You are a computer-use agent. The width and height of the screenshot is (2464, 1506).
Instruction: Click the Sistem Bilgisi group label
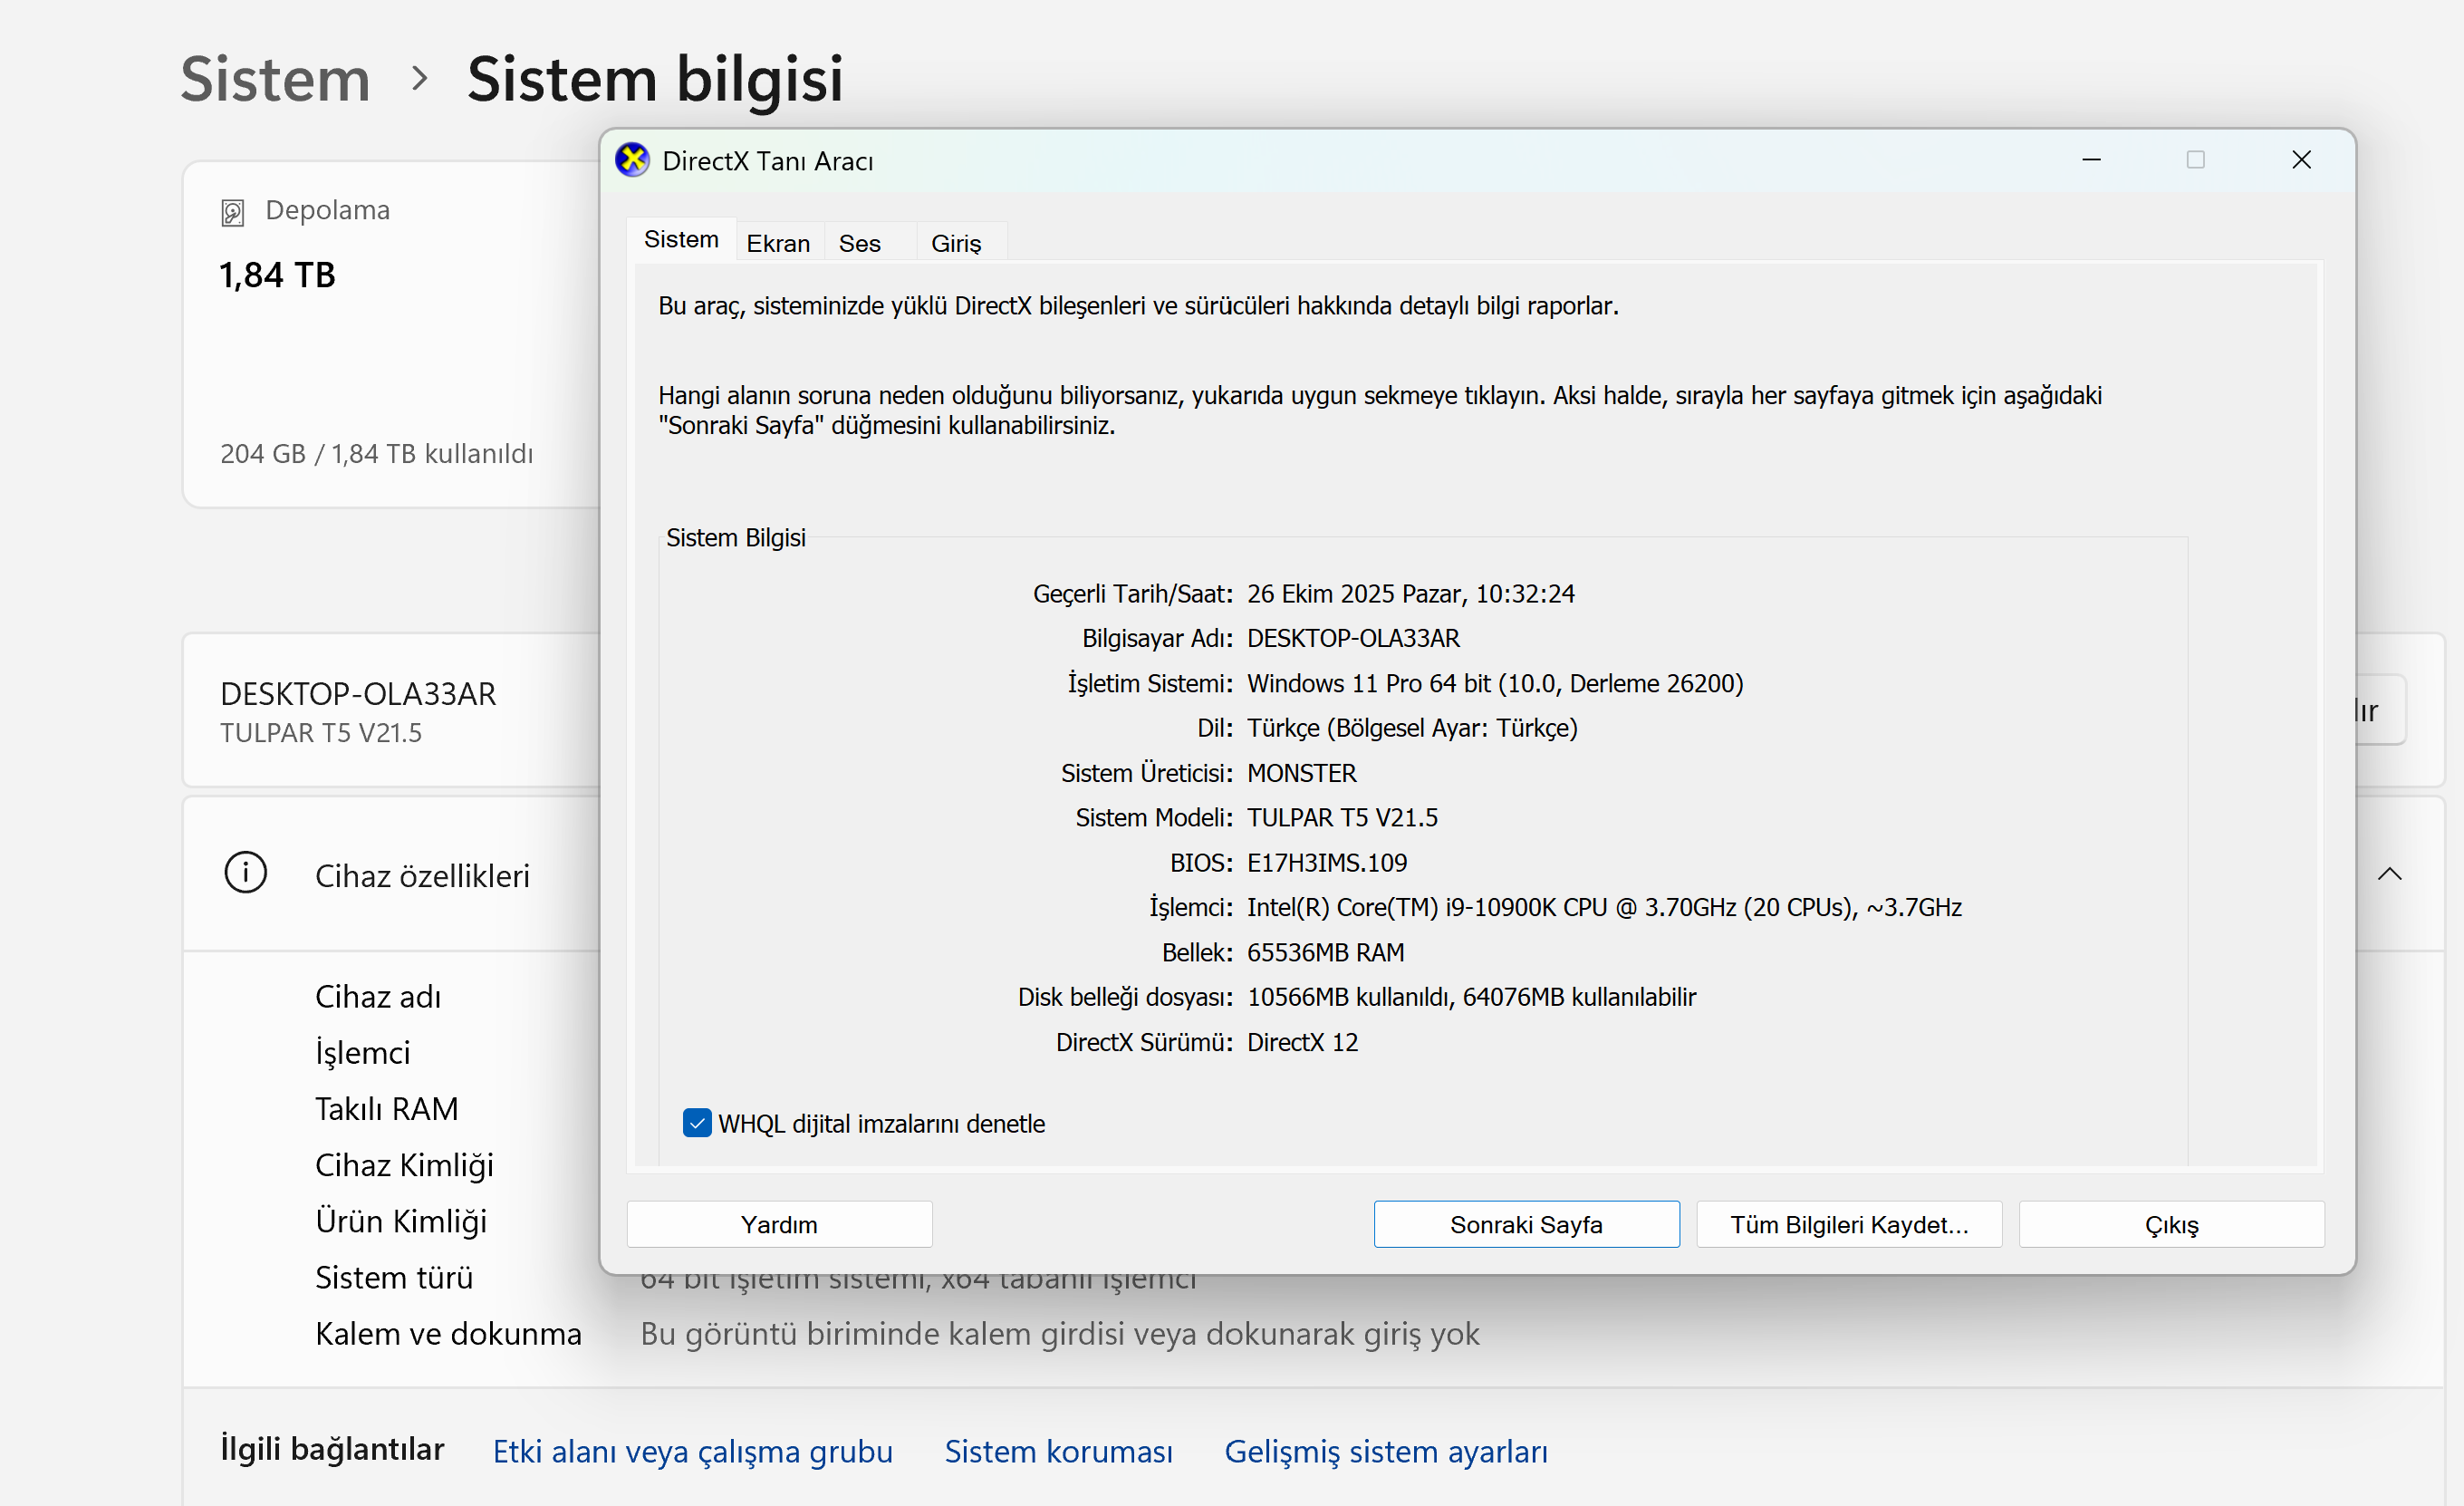pyautogui.click(x=735, y=538)
